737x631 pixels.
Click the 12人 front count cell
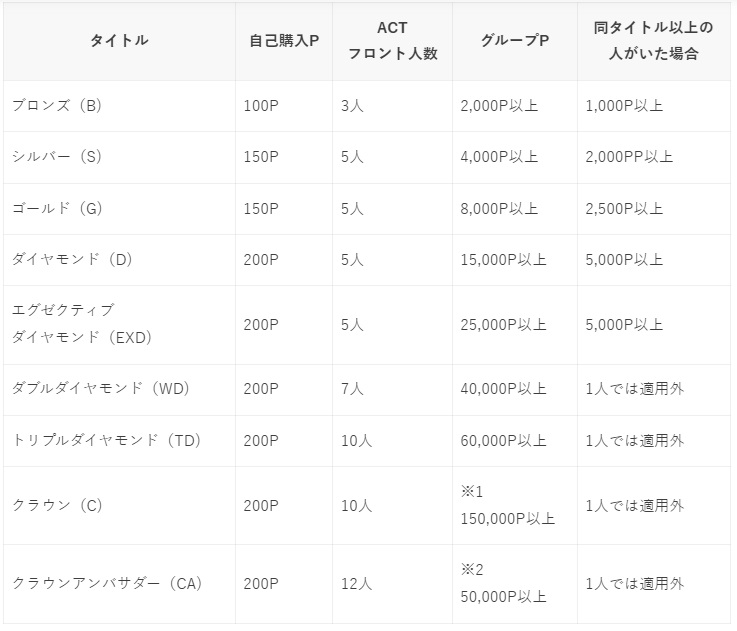coord(392,584)
